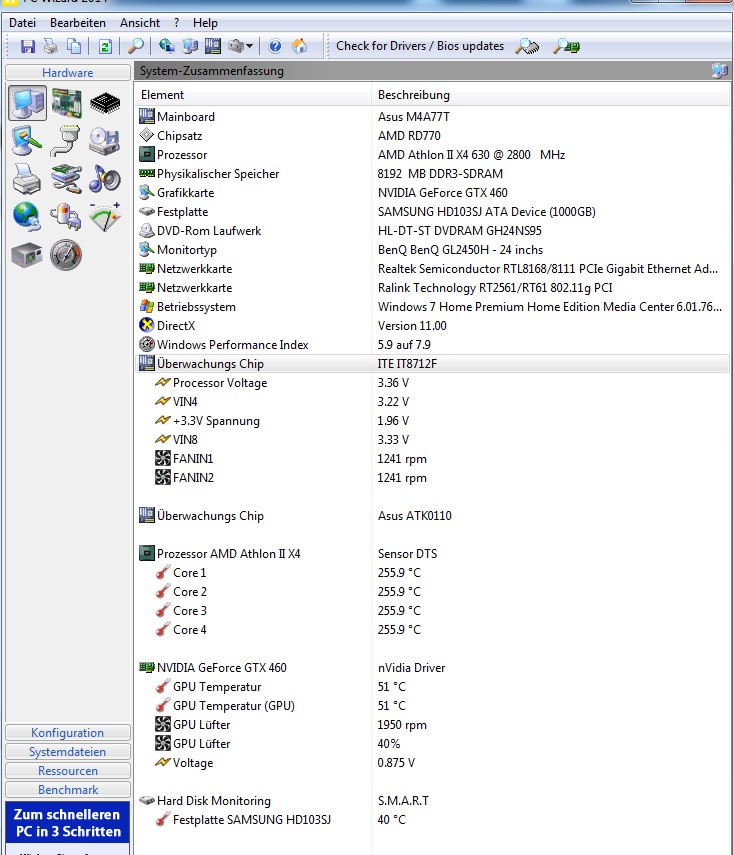Select the battery power plug icon
Viewport: 734px width, 855px height.
(x=66, y=217)
